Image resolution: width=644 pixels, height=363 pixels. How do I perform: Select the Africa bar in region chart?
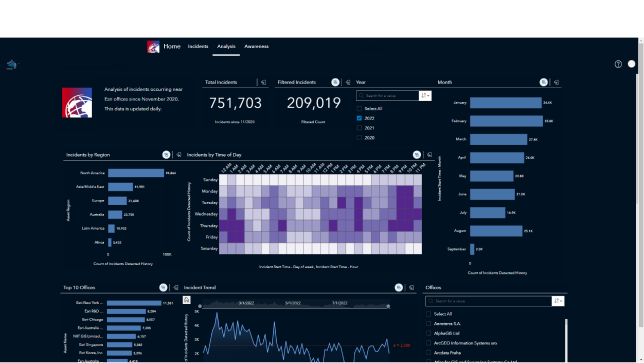click(x=110, y=243)
